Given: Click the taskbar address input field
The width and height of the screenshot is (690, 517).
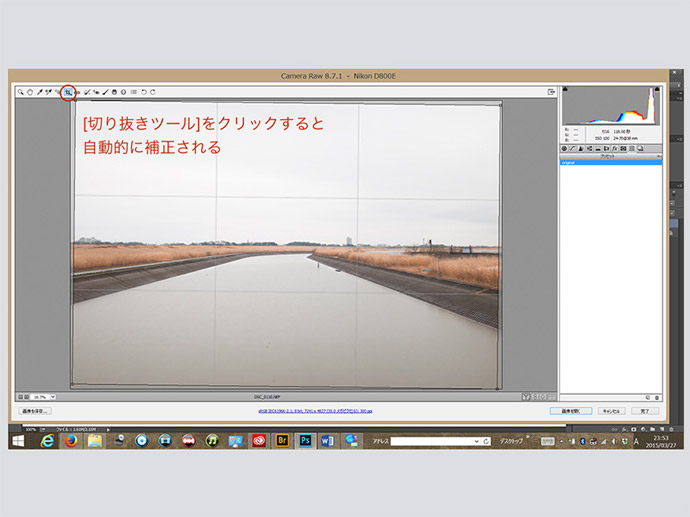Looking at the screenshot, I should coord(432,441).
